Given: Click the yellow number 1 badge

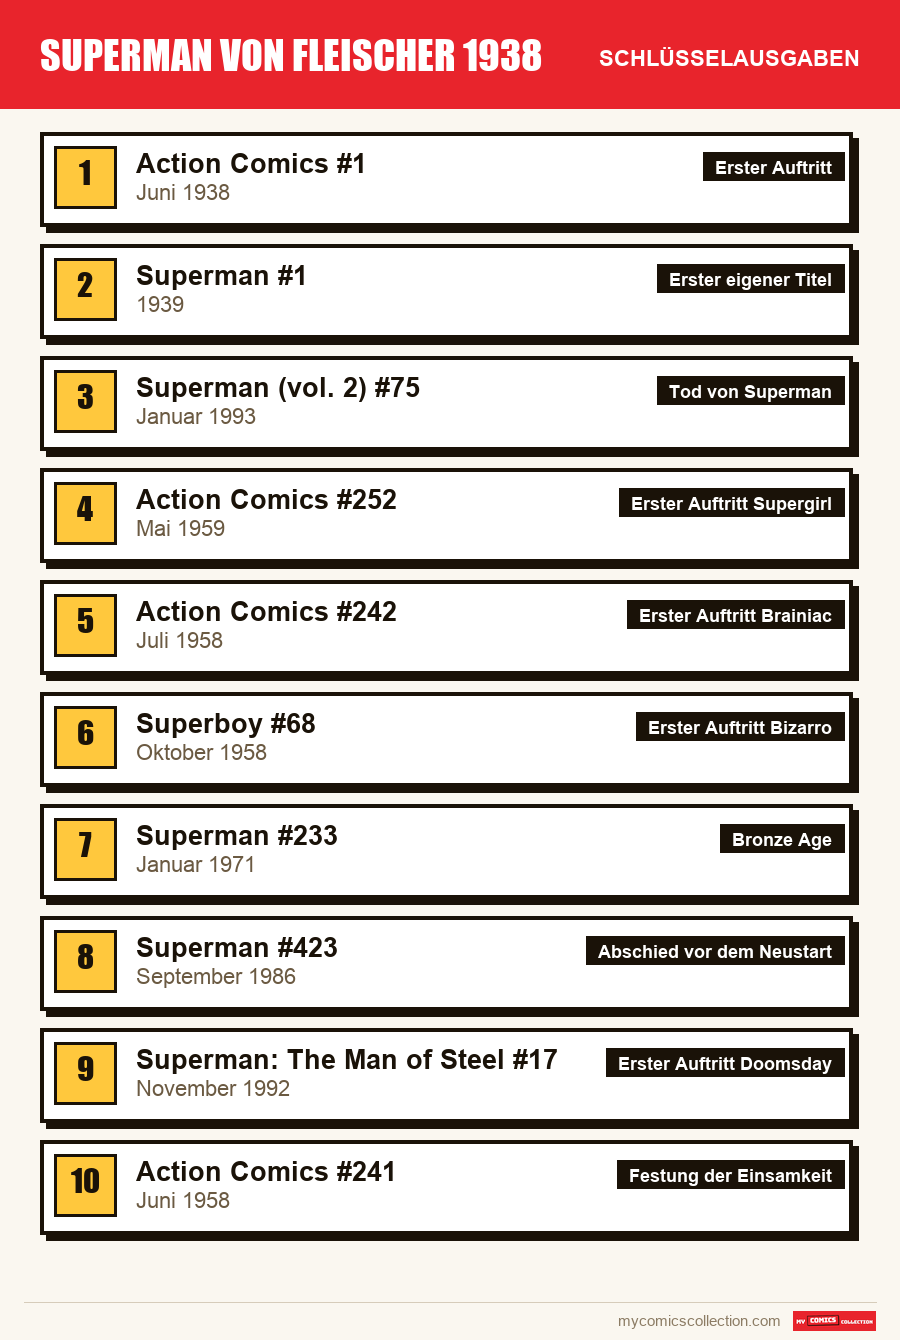Looking at the screenshot, I should 85,178.
